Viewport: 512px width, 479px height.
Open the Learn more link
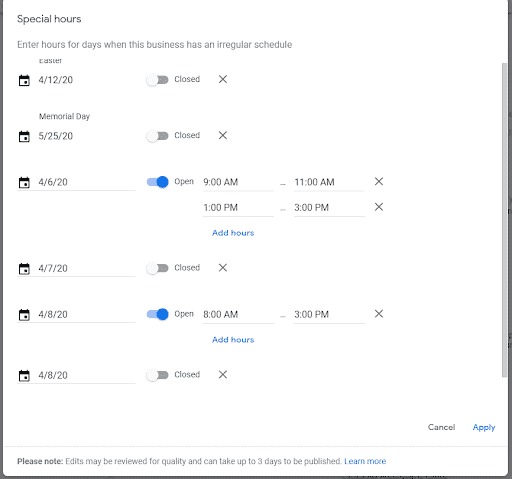(365, 461)
